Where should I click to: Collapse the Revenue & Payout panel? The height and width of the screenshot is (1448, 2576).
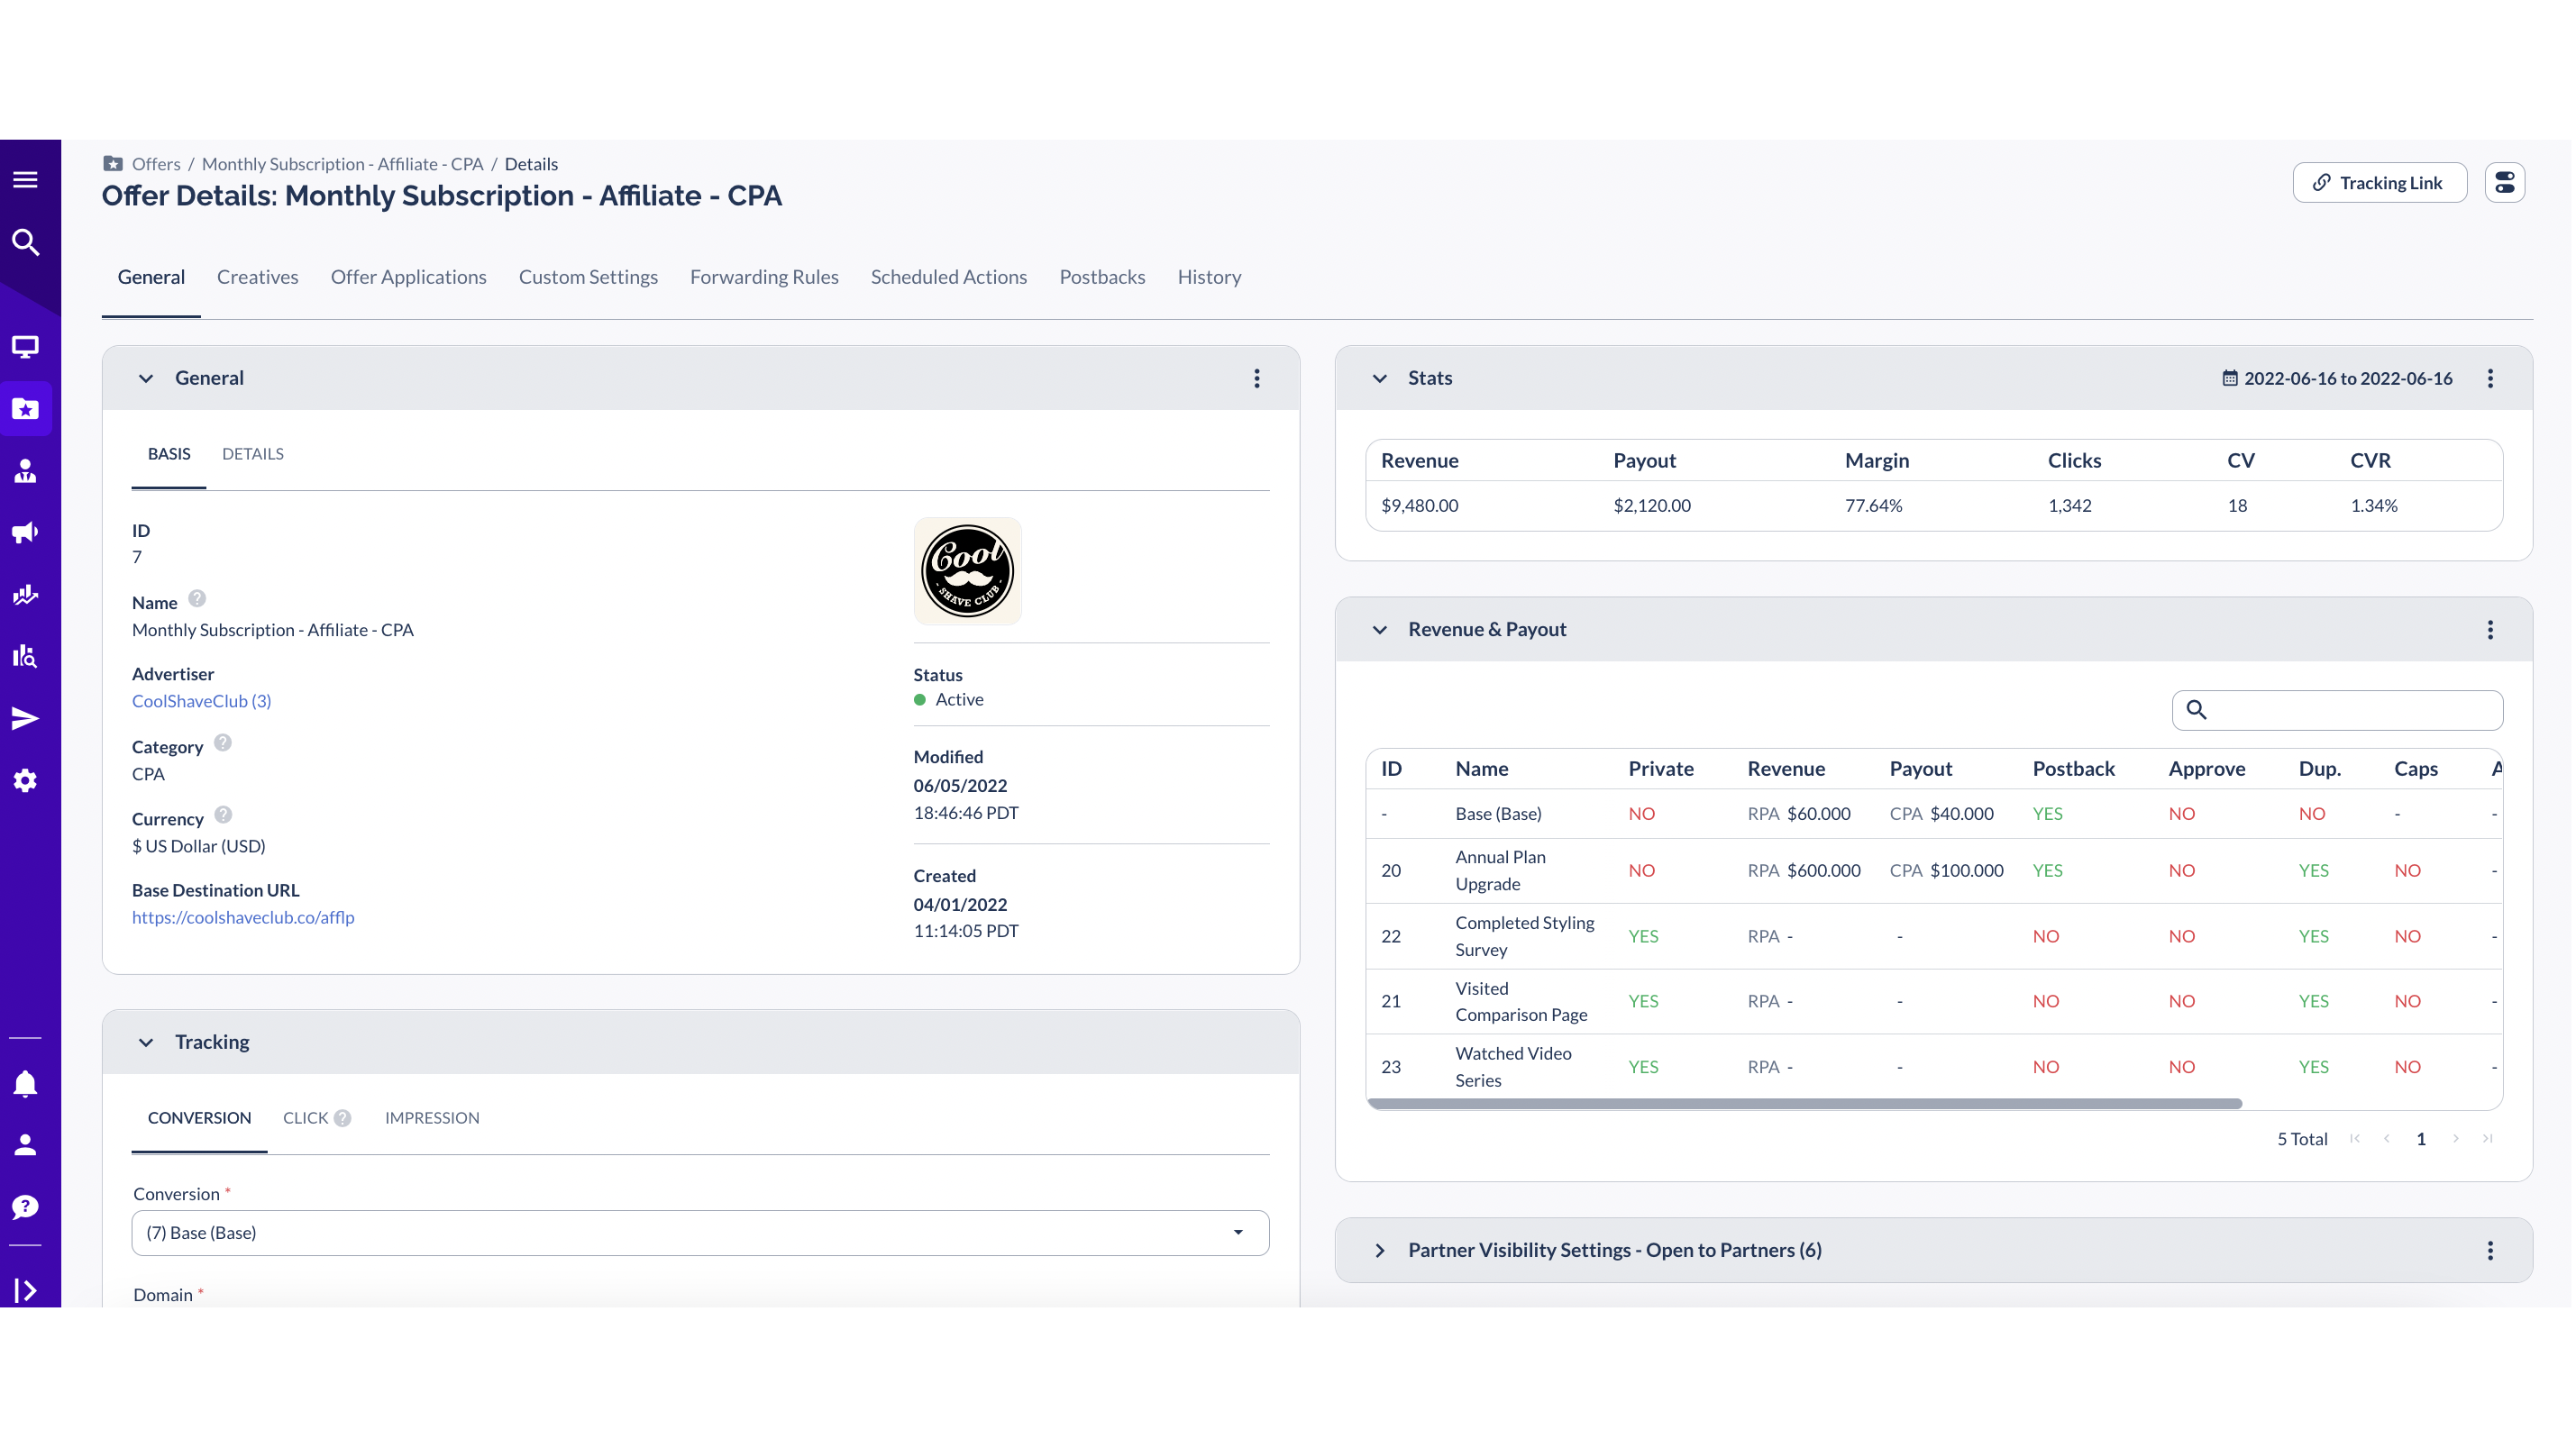click(1380, 630)
